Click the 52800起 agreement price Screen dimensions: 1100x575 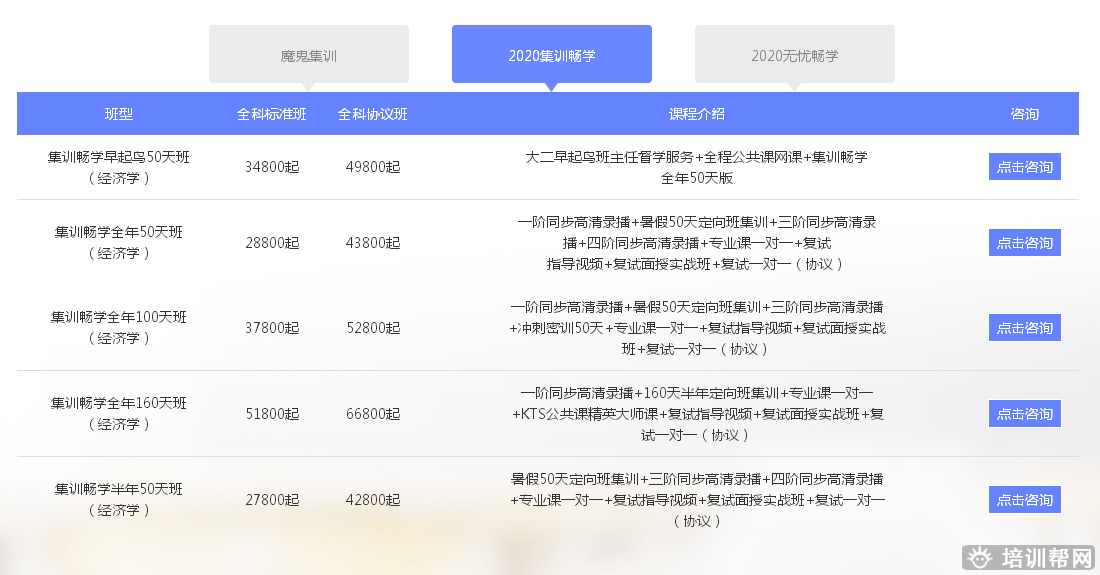[x=372, y=328]
